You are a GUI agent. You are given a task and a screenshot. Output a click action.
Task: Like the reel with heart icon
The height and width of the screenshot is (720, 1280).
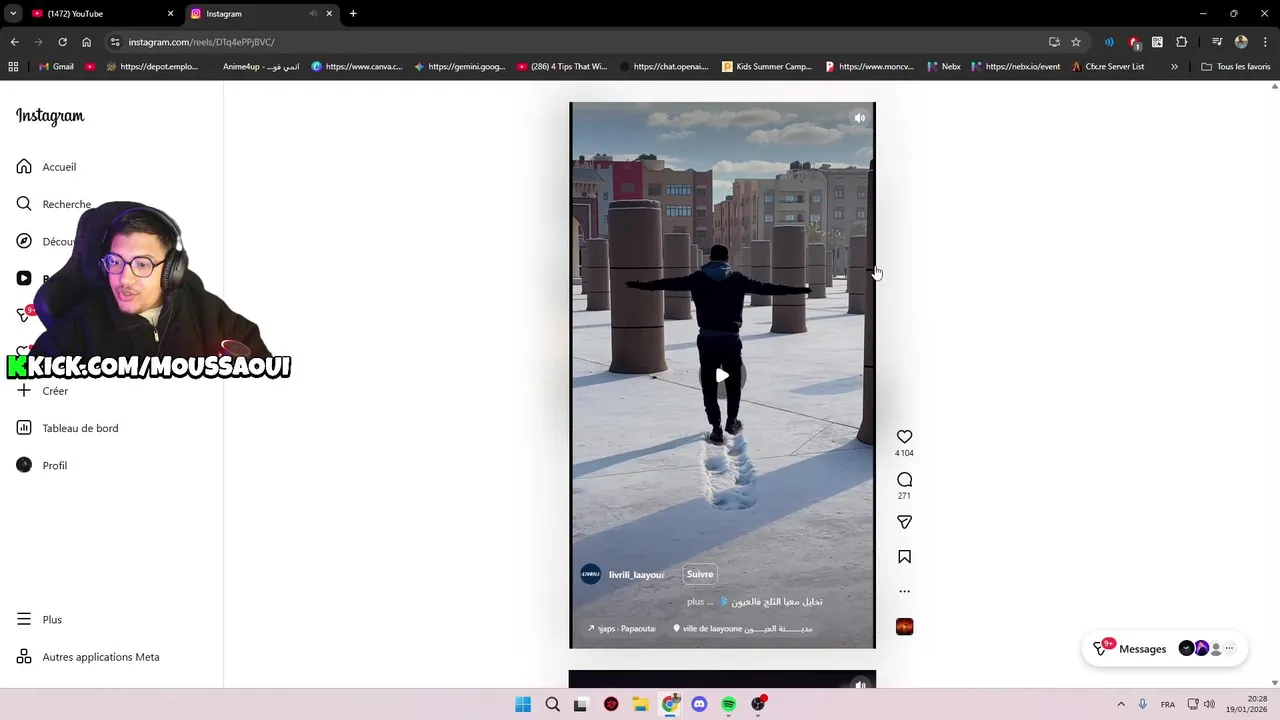(x=904, y=437)
